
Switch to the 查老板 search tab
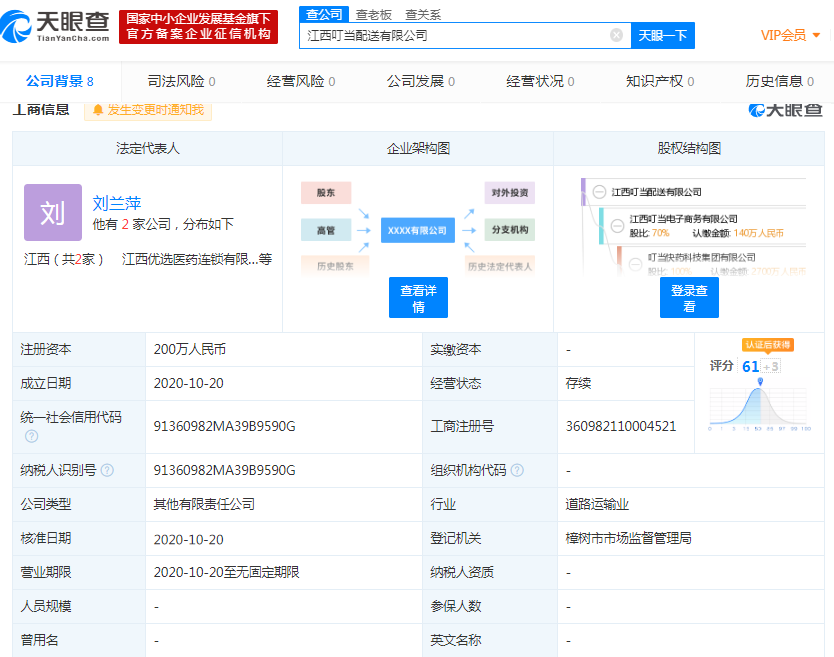373,15
